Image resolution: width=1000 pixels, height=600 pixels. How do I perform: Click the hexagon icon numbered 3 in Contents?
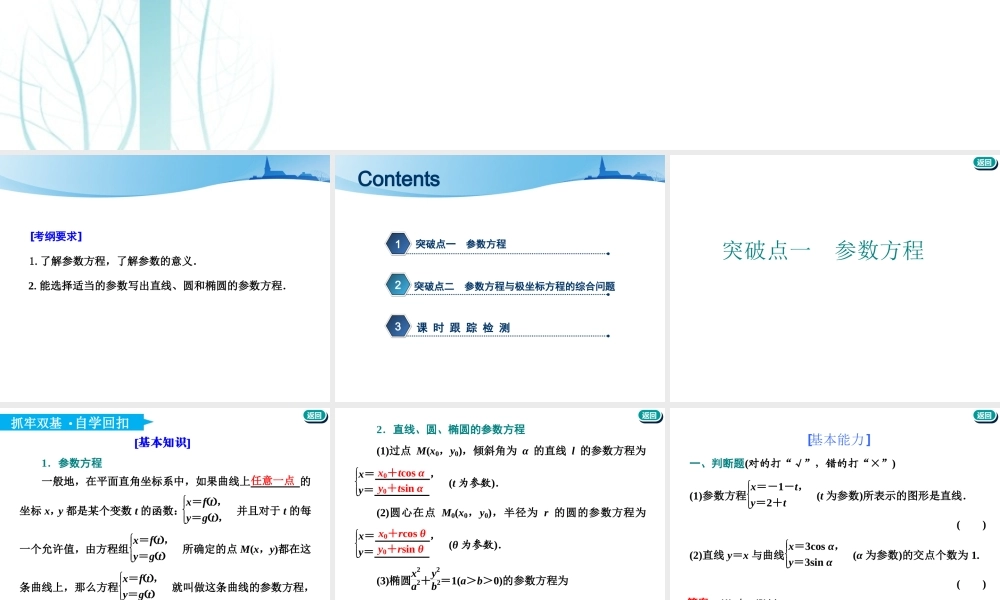[397, 325]
